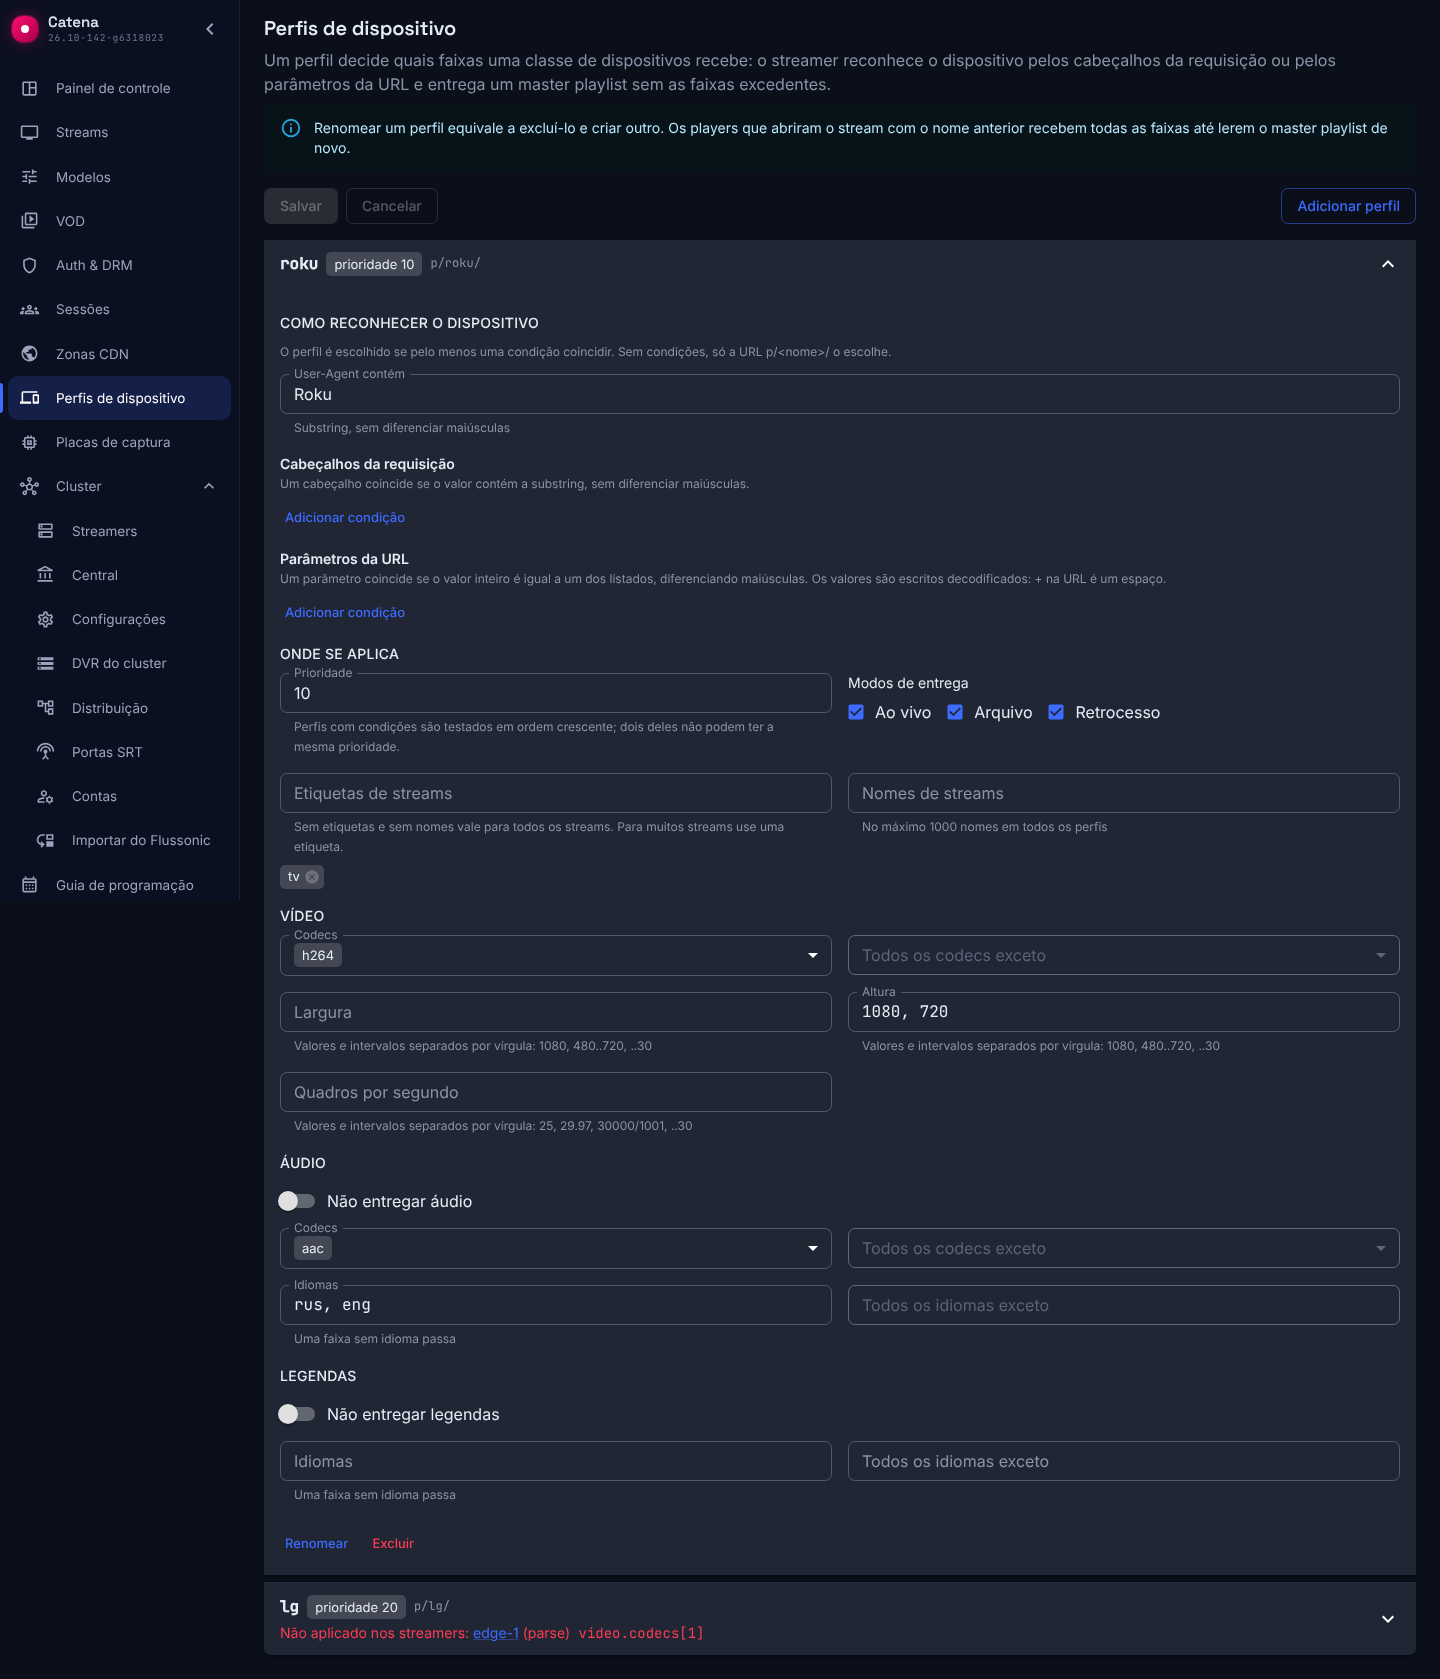The image size is (1440, 1679).
Task: Click the Zonas CDN globe icon
Action: [30, 354]
